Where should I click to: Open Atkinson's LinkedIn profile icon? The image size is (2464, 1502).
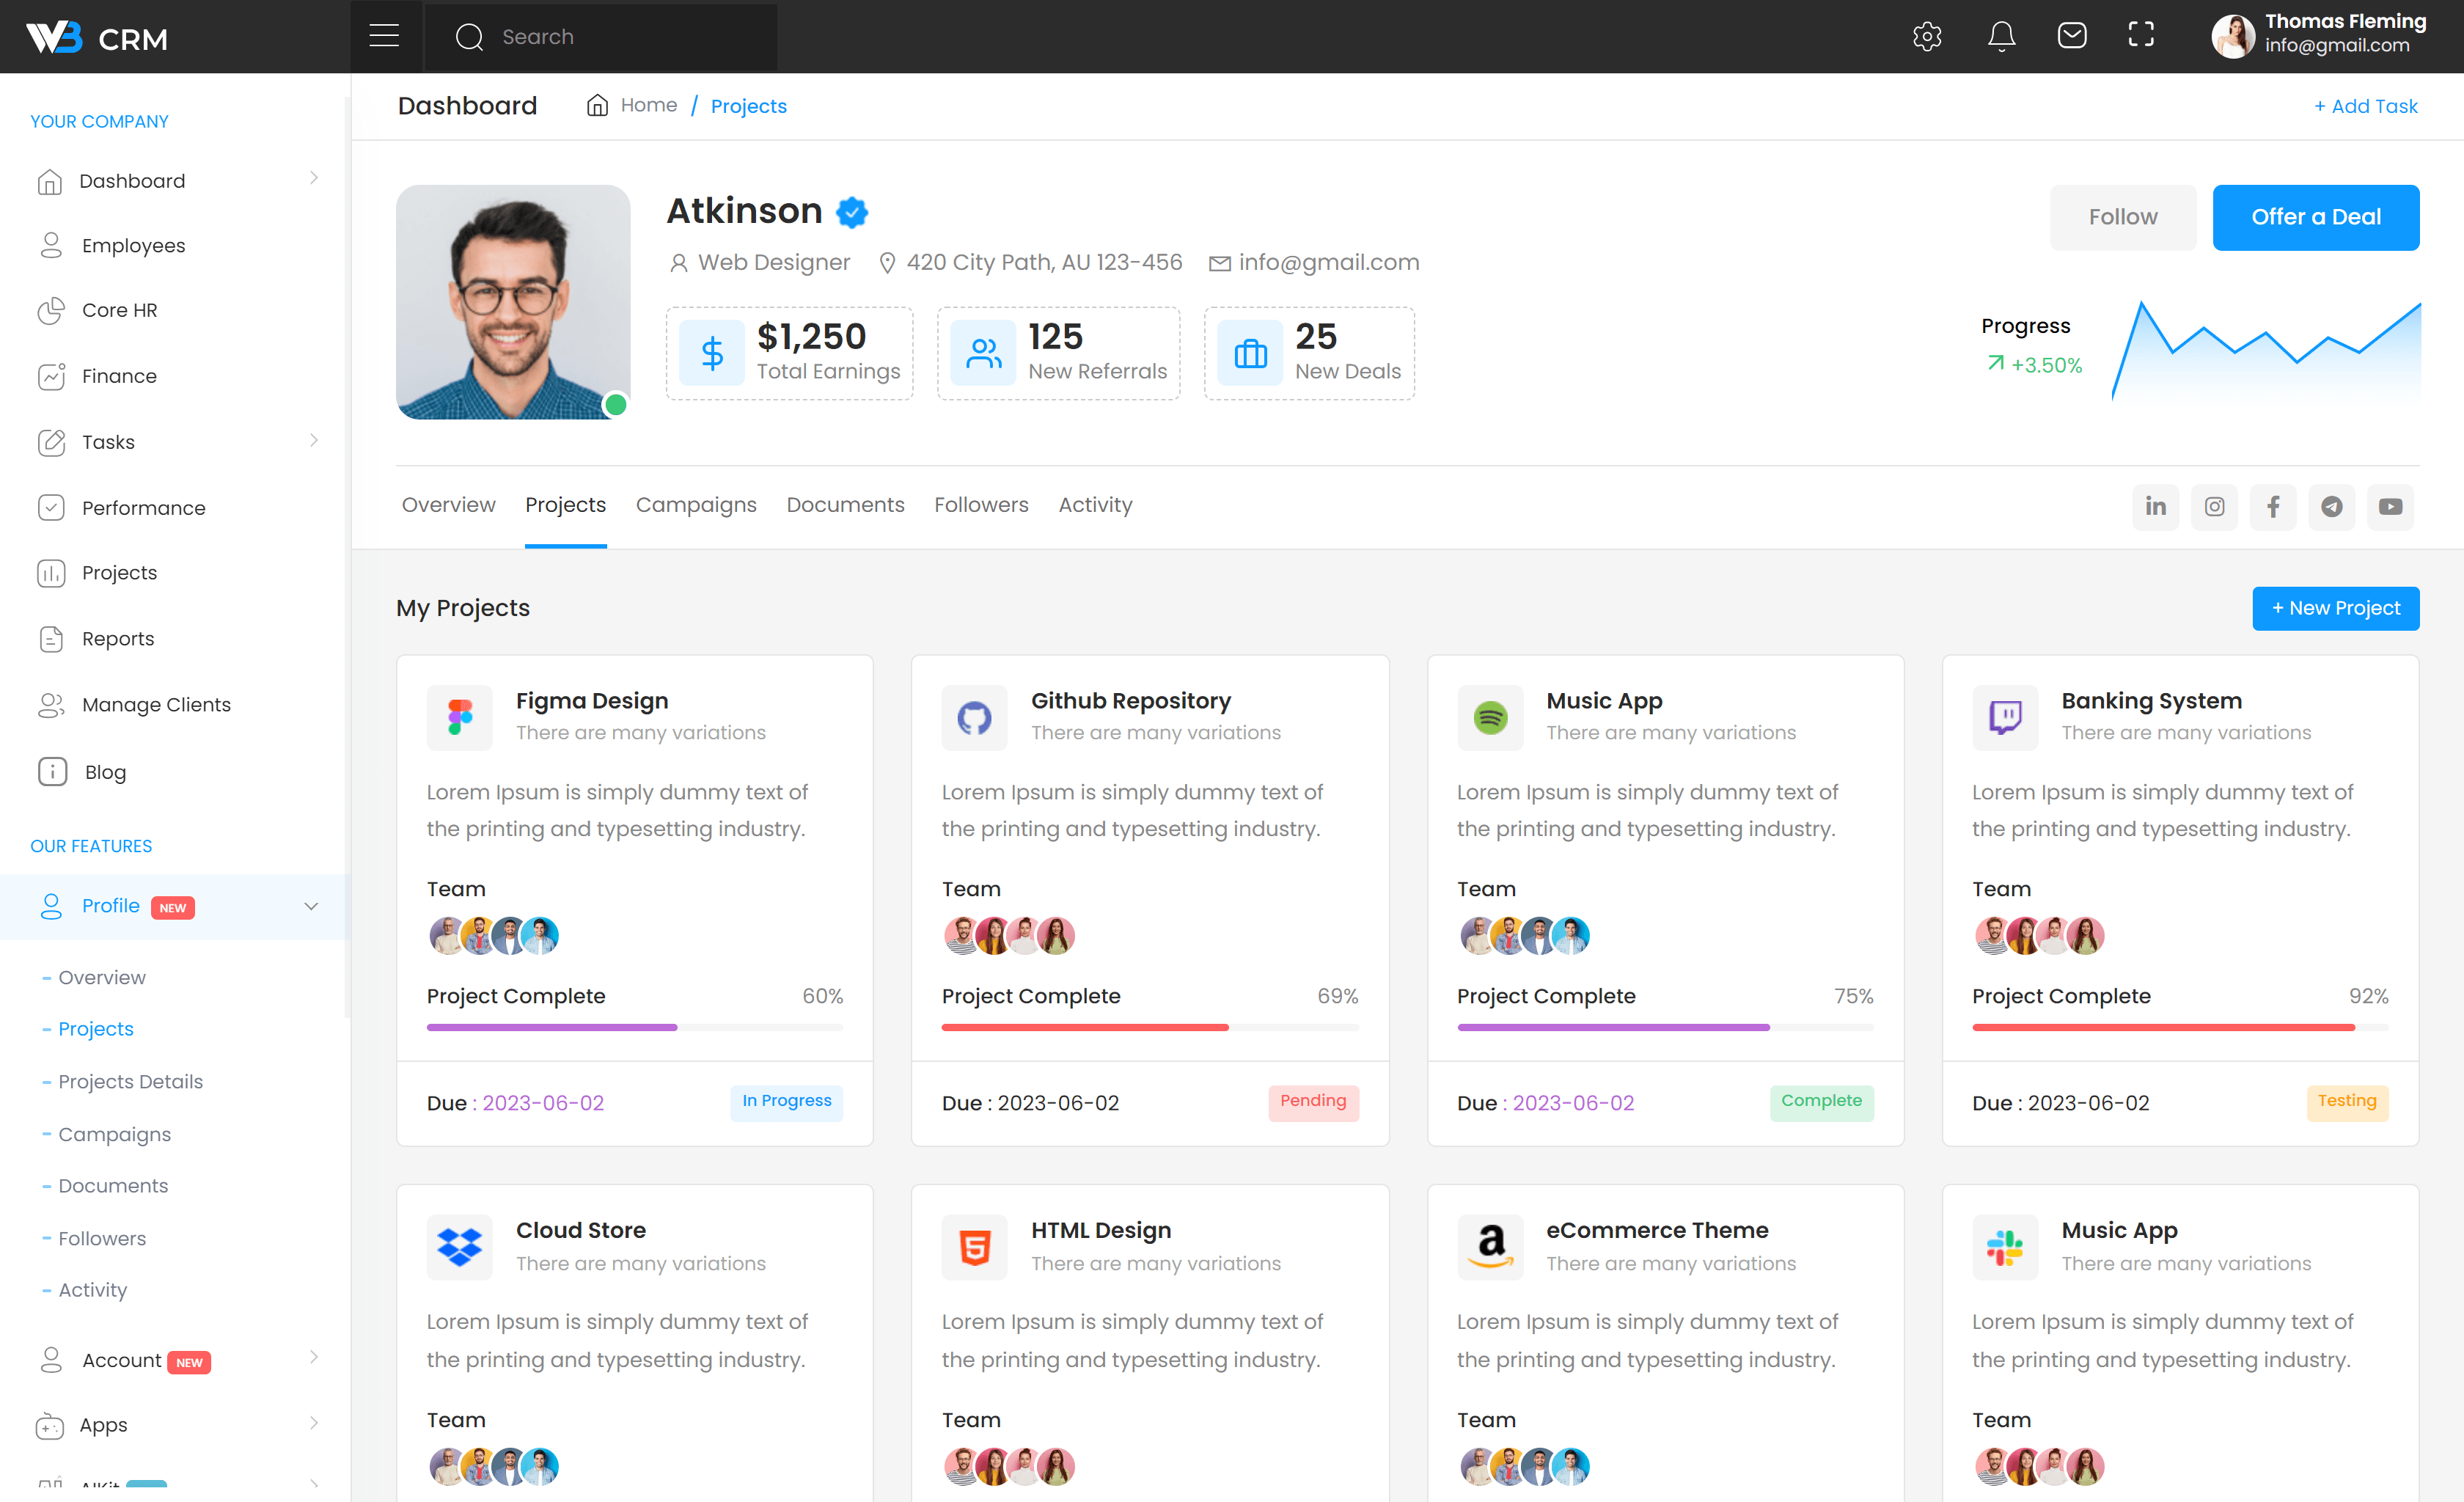pos(2155,507)
